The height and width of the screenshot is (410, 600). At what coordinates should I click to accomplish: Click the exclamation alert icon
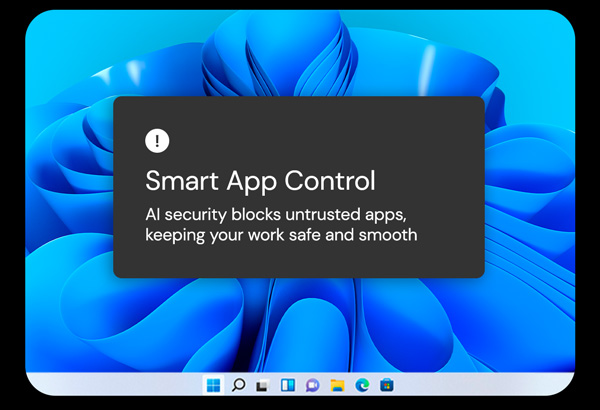pos(157,140)
